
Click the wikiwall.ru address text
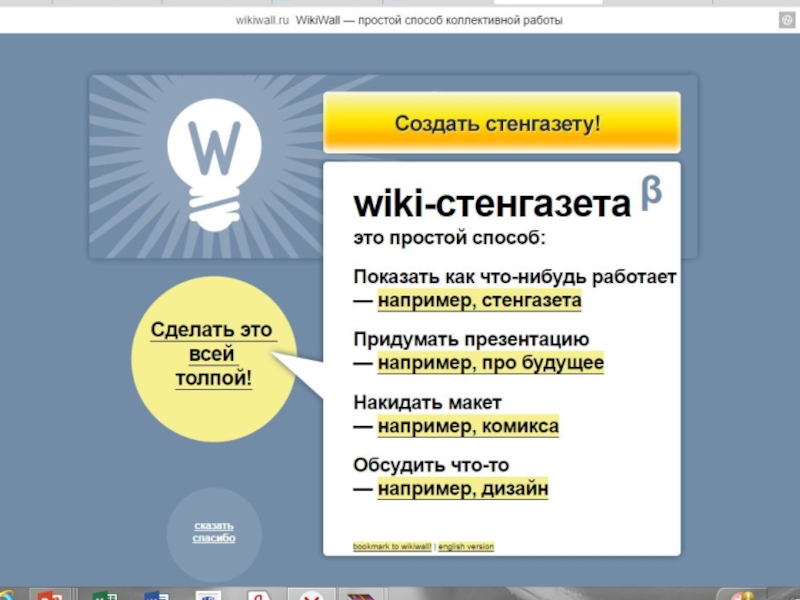tap(262, 20)
